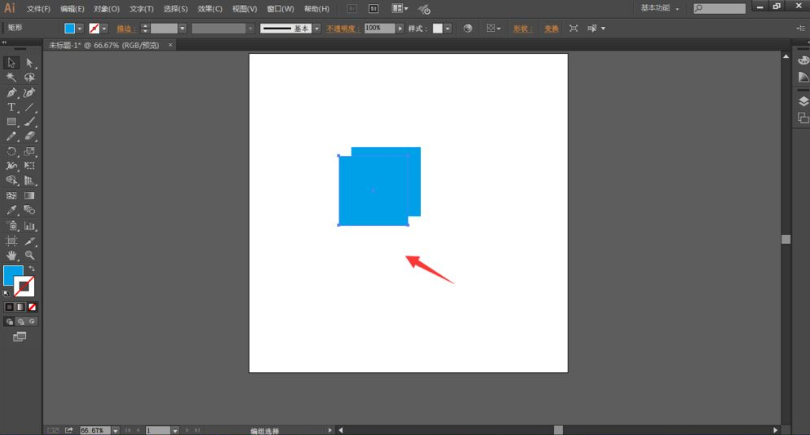810x435 pixels.
Task: Enable Draw Normal mode
Action: pyautogui.click(x=9, y=321)
